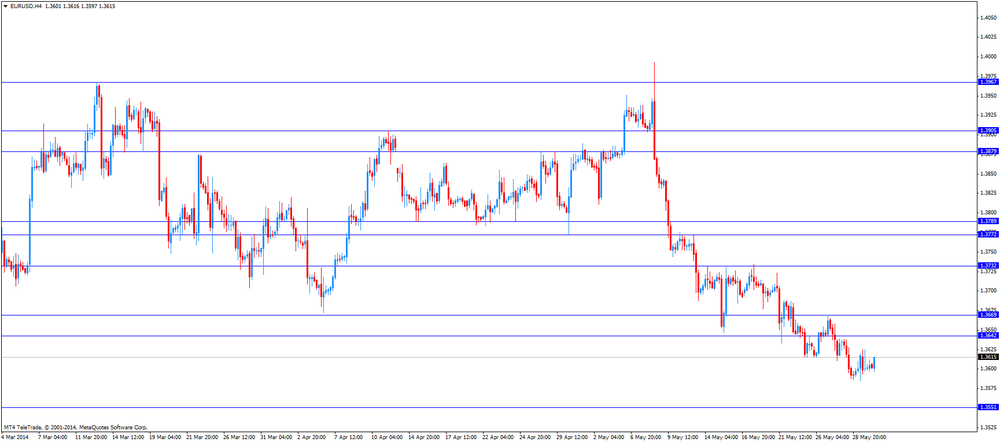Click the 21 Mar 20:00 time label
This screenshot has height=442, width=1000.
203,438
